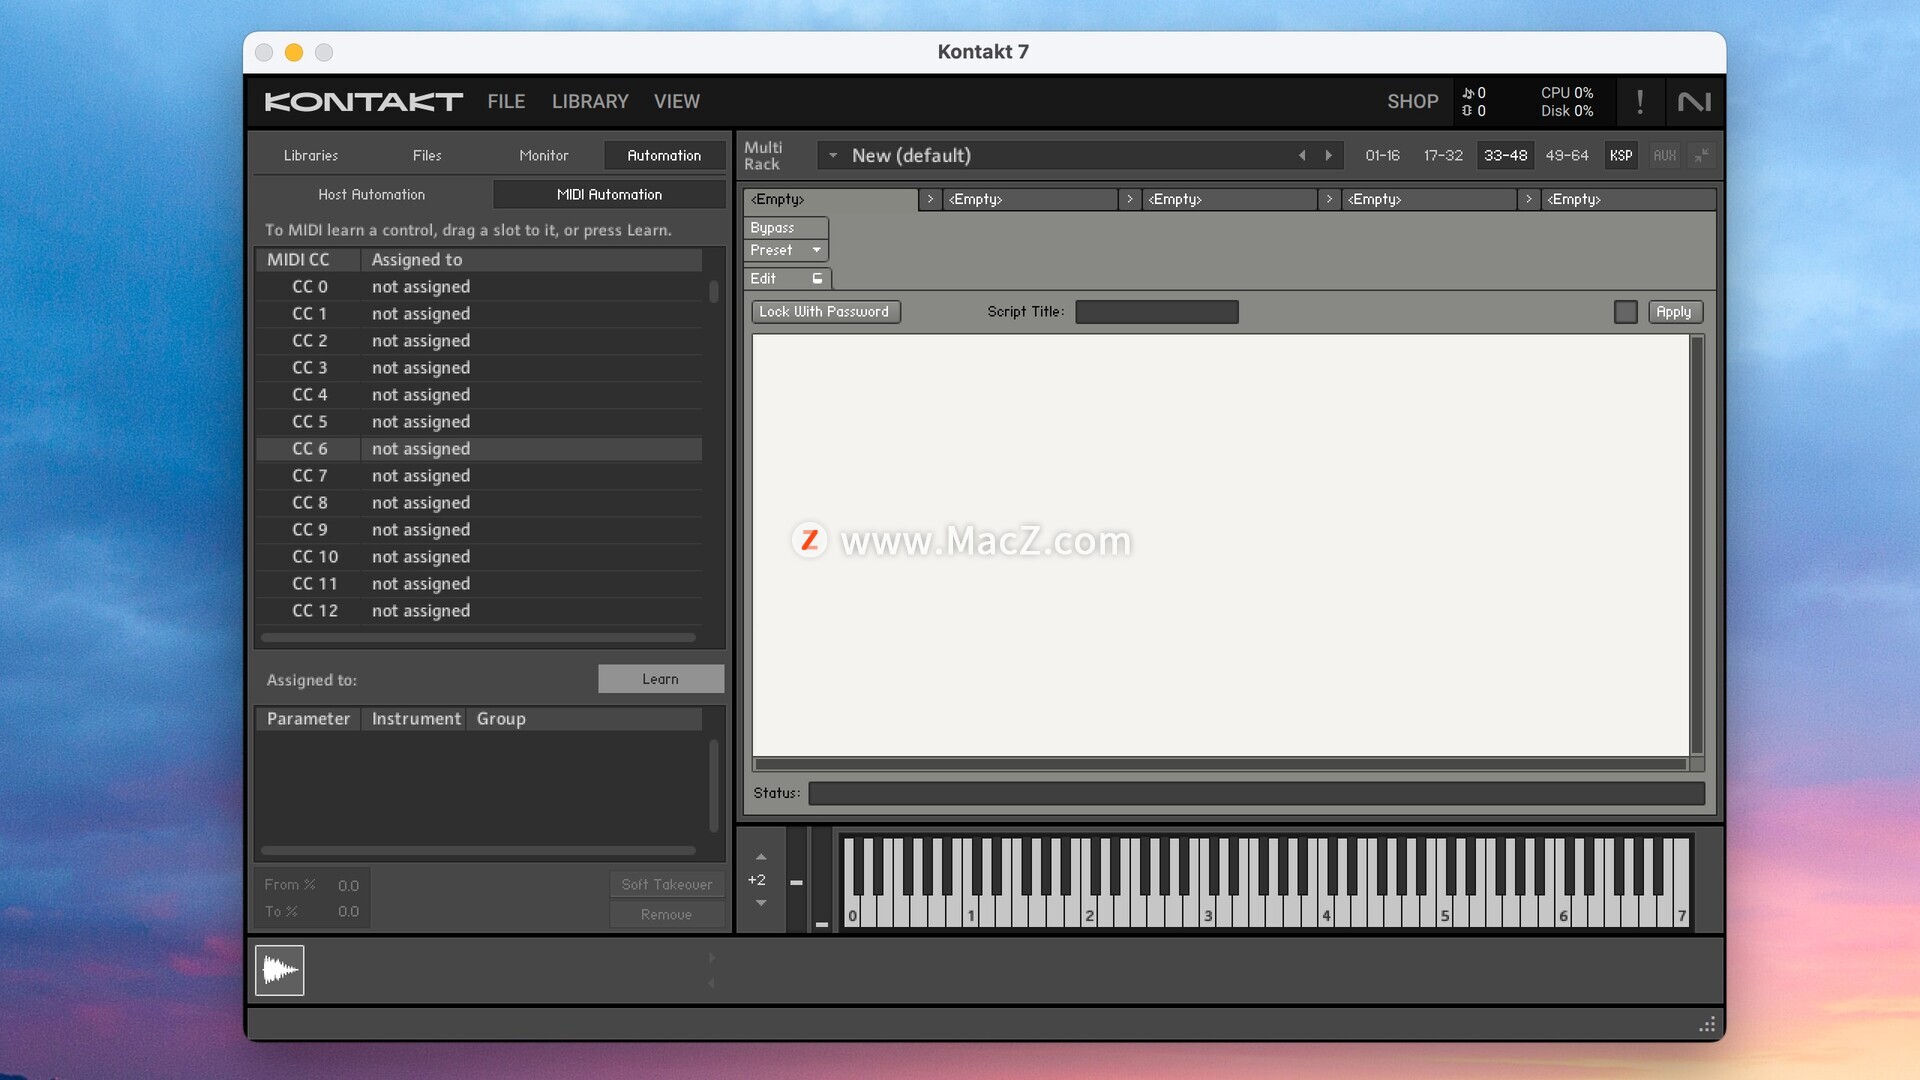Image resolution: width=1920 pixels, height=1080 pixels.
Task: Open the Preset dropdown menu
Action: (x=785, y=250)
